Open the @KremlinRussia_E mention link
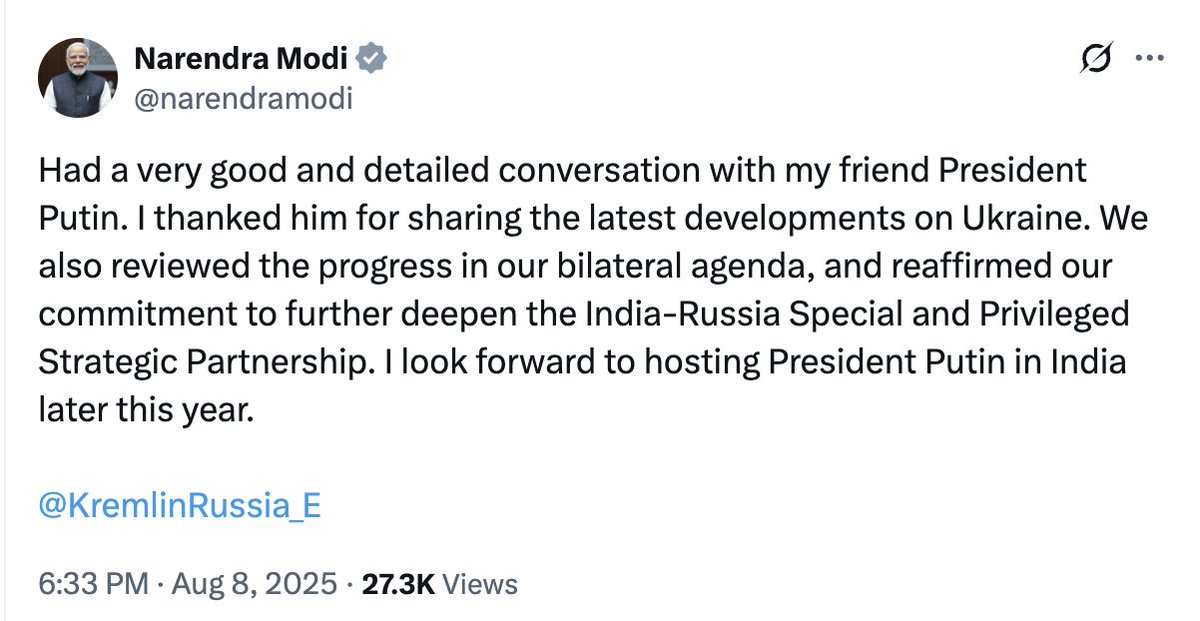Screen dimensions: 1200x621 180,505
